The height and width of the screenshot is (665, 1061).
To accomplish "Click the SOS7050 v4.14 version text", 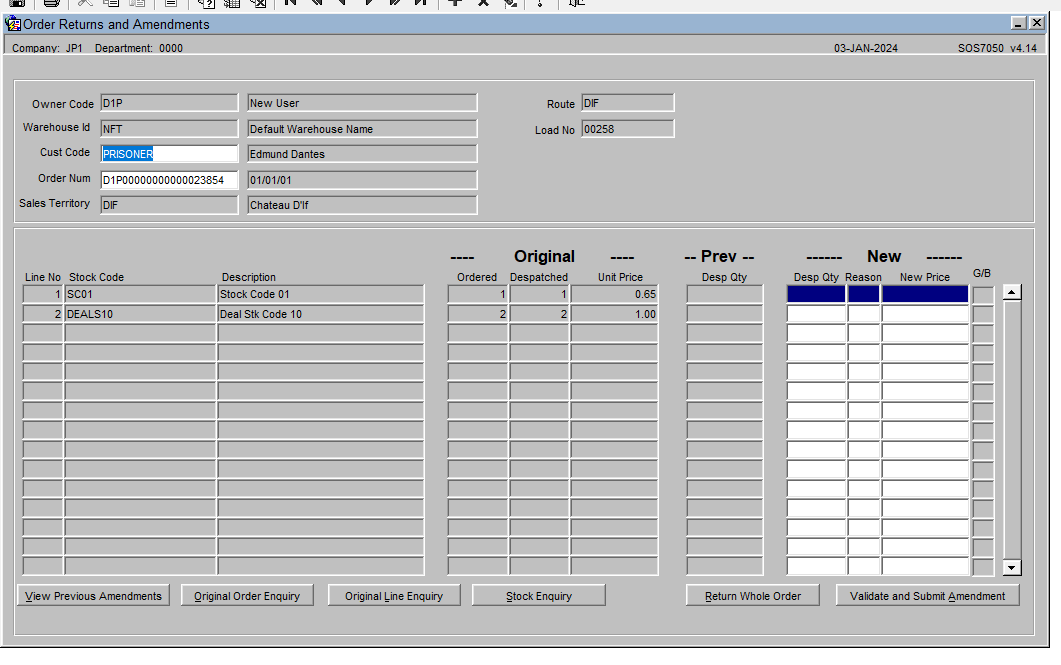I will pos(997,48).
